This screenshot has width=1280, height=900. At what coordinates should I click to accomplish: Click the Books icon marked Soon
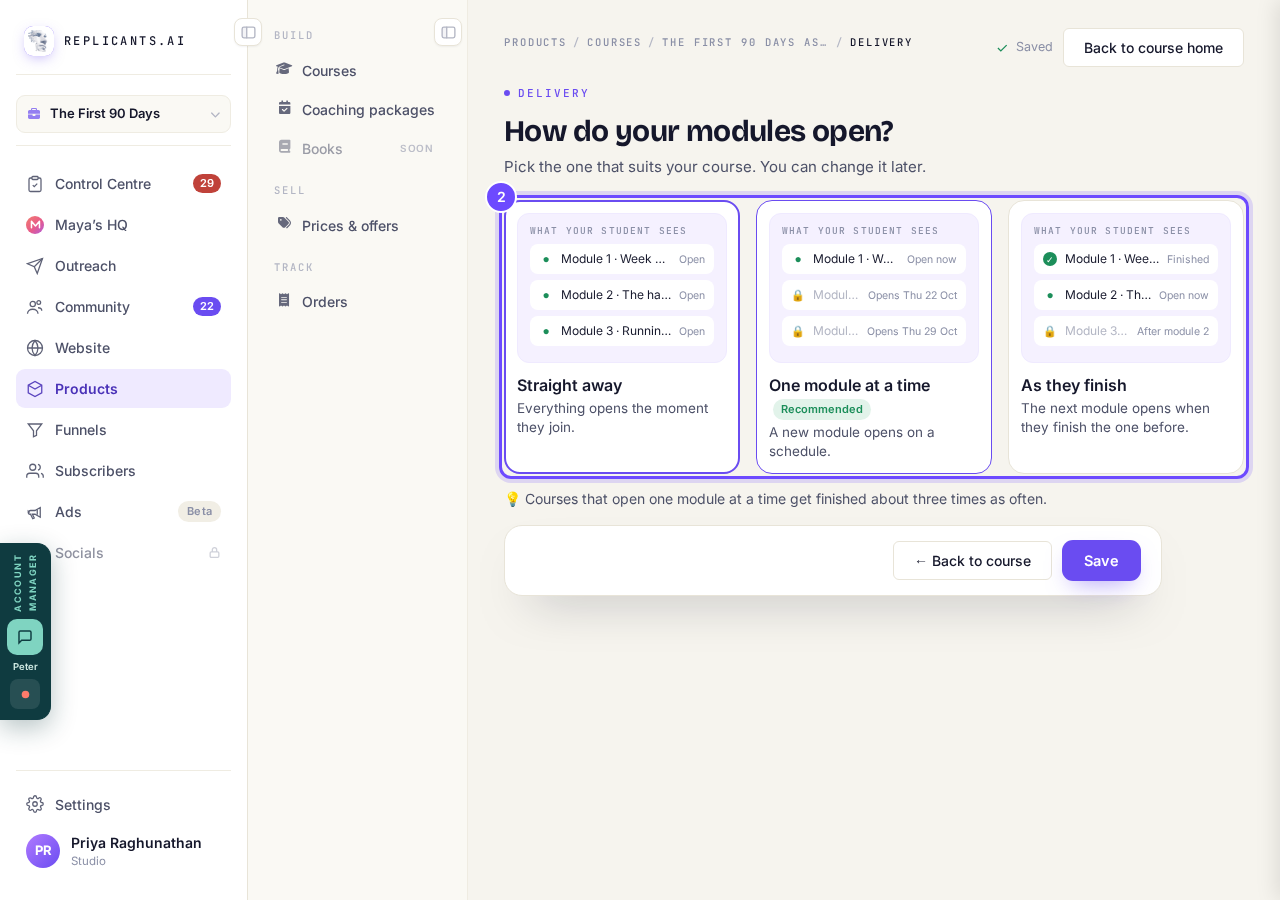(285, 147)
